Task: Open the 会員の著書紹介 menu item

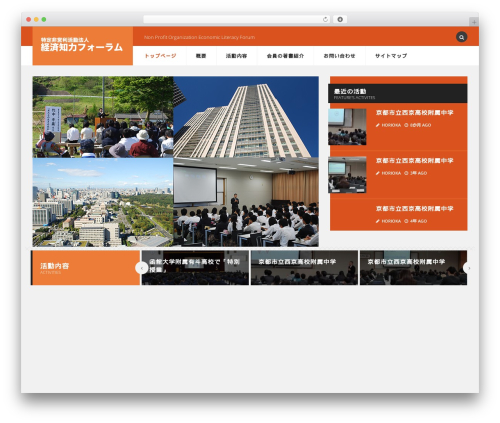Action: 285,56
